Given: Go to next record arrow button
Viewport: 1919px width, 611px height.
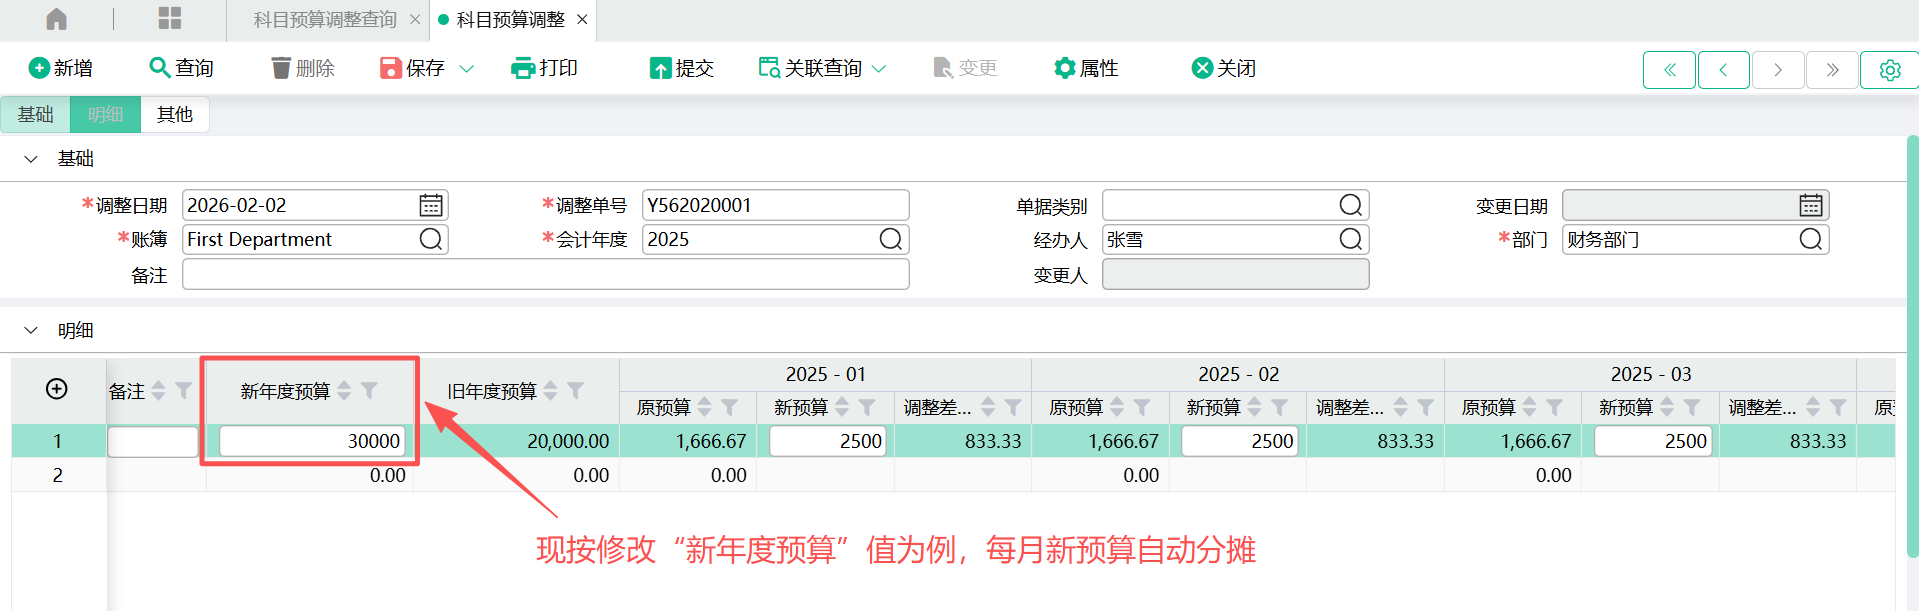Looking at the screenshot, I should click(1777, 70).
